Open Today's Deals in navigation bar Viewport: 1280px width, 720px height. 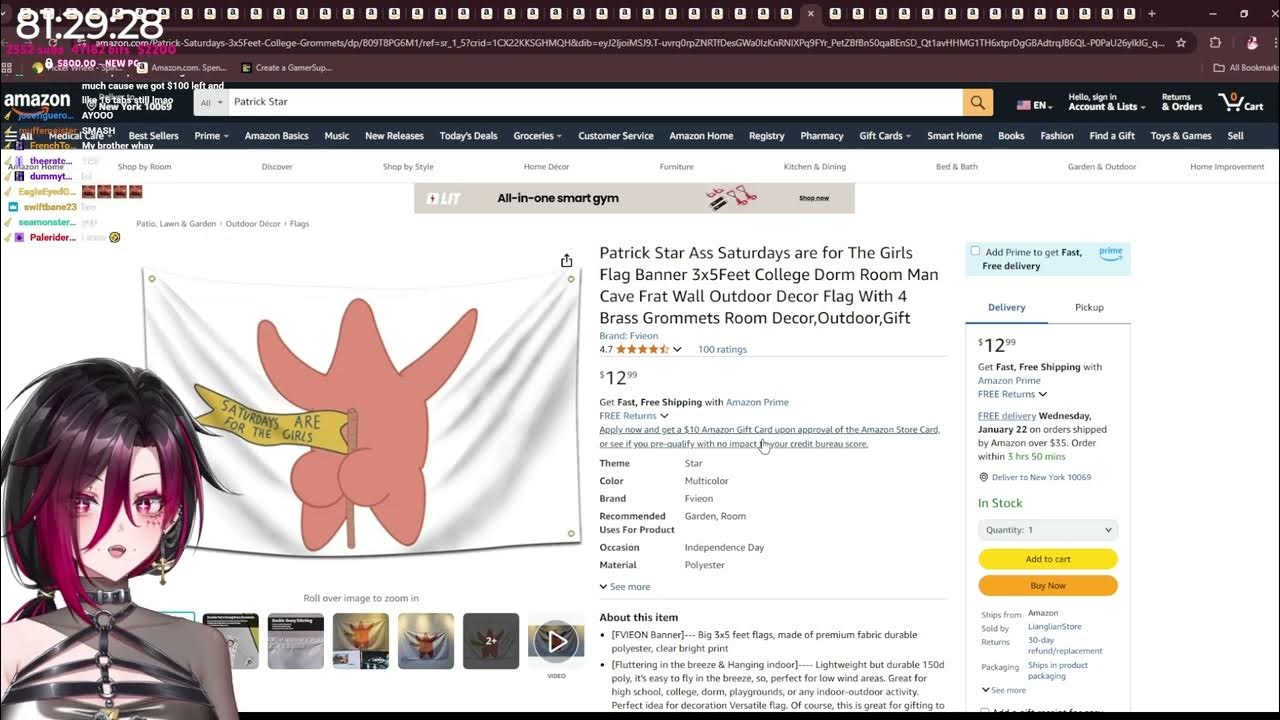[x=468, y=136]
